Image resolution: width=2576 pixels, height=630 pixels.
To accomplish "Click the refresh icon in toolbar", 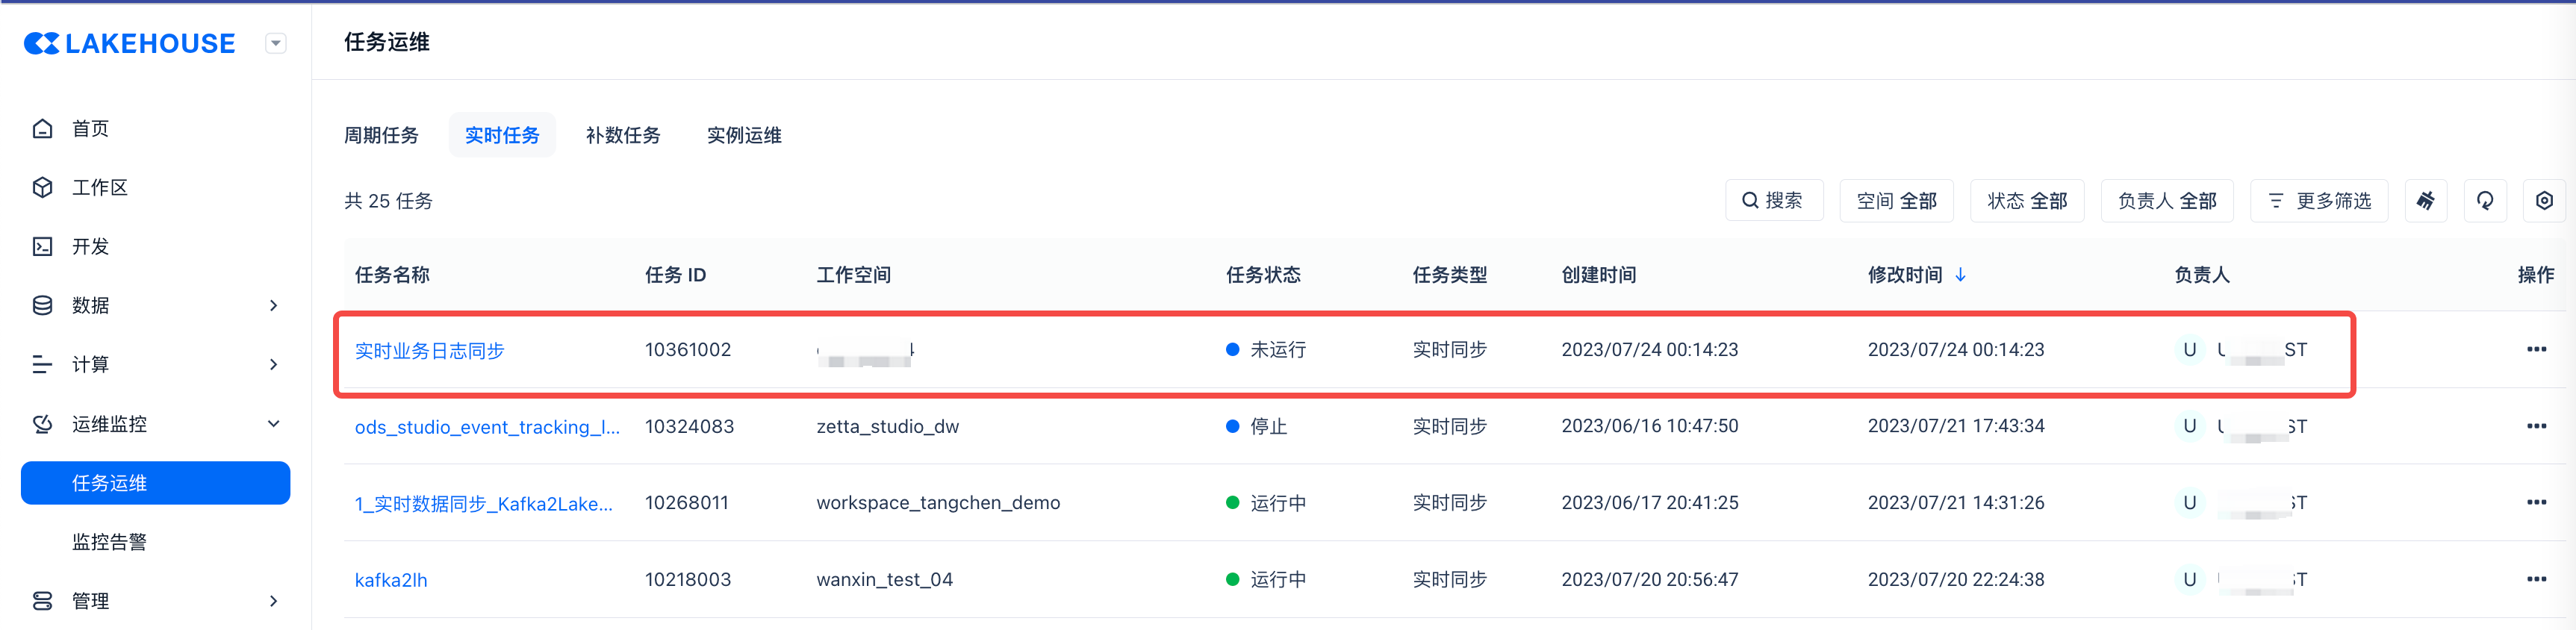I will [x=2485, y=201].
